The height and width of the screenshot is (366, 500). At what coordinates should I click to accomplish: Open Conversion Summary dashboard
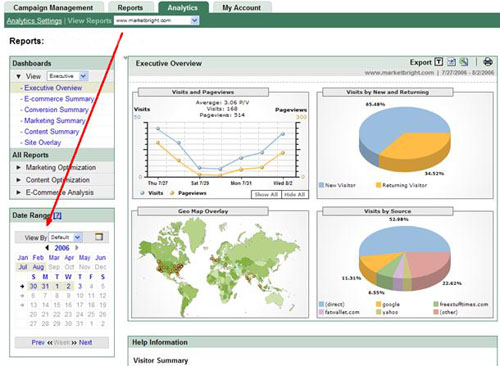pyautogui.click(x=56, y=110)
